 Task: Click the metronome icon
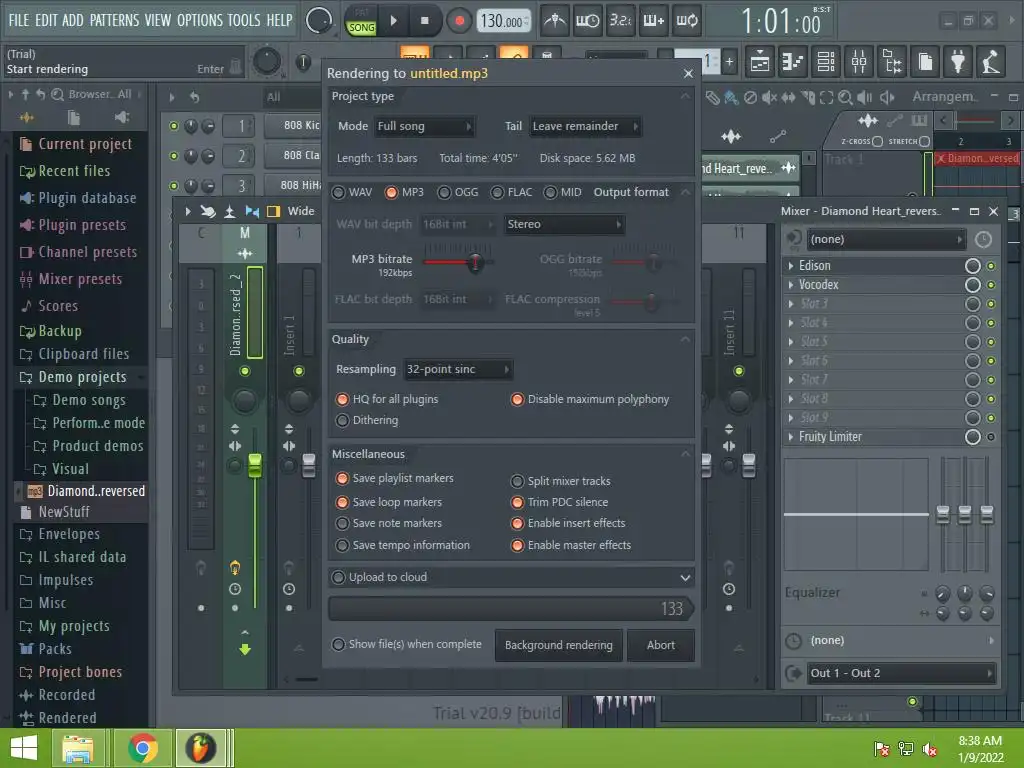click(x=554, y=20)
